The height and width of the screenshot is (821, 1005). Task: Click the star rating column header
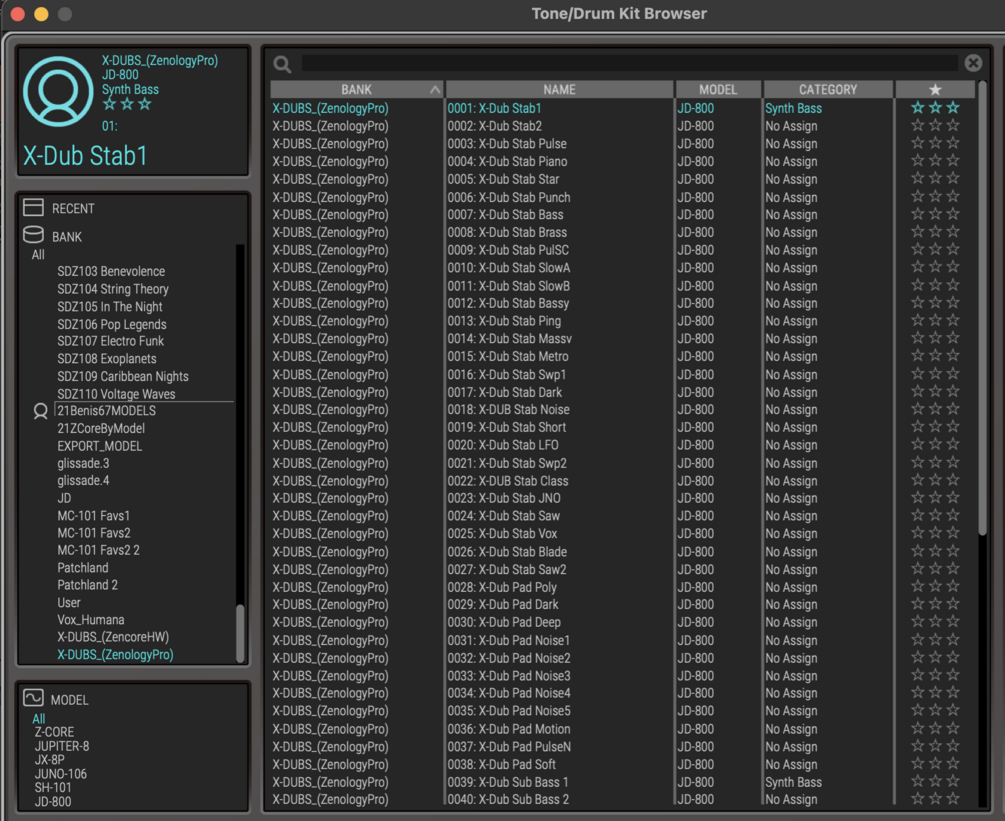(x=935, y=90)
